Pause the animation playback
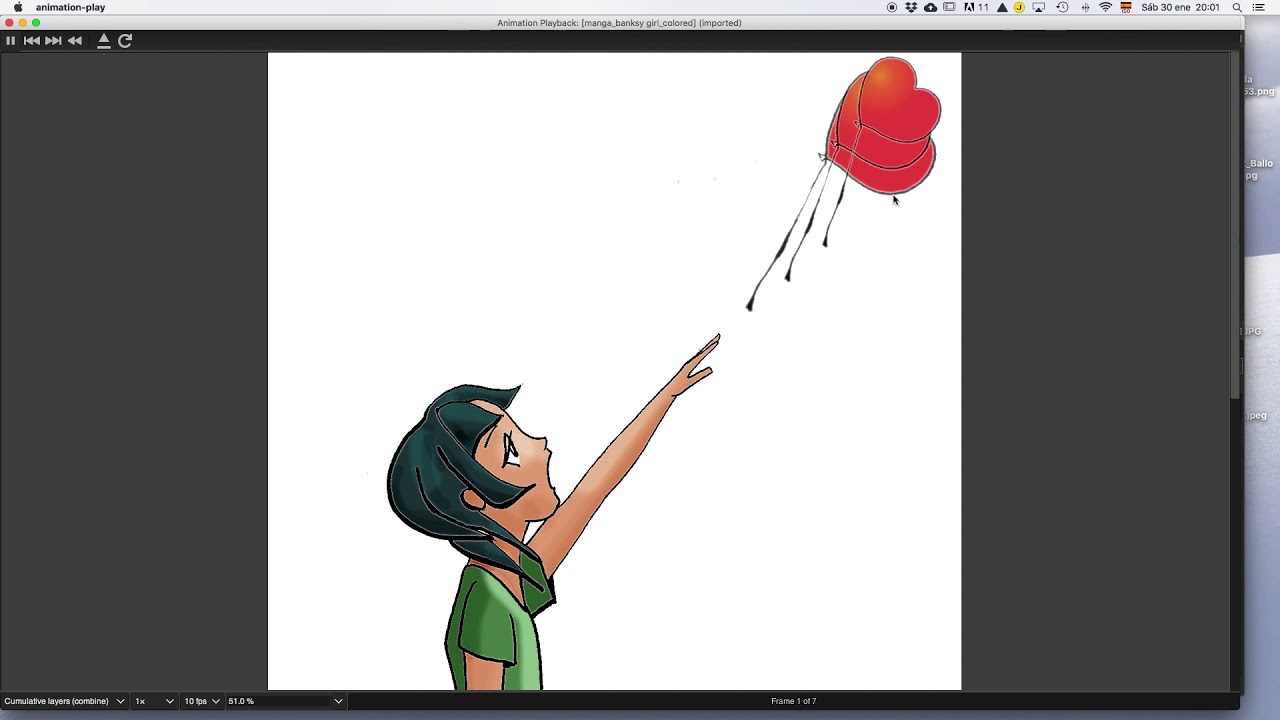This screenshot has height=720, width=1280. (10, 41)
